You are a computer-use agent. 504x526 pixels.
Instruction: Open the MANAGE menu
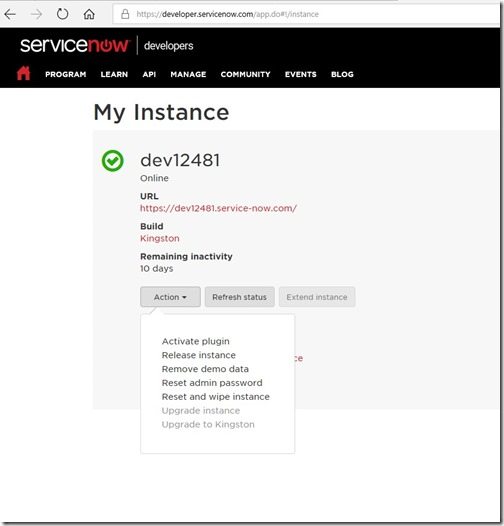click(188, 74)
